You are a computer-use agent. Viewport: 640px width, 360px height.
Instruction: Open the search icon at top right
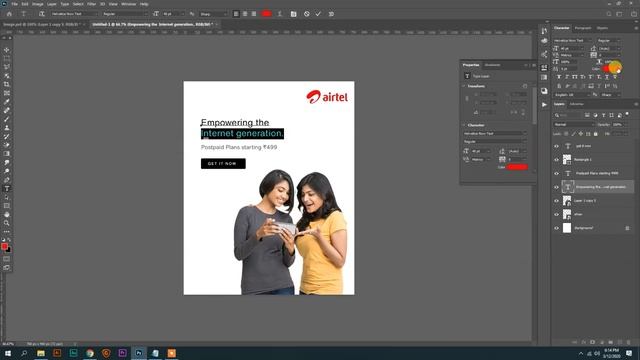click(x=609, y=14)
